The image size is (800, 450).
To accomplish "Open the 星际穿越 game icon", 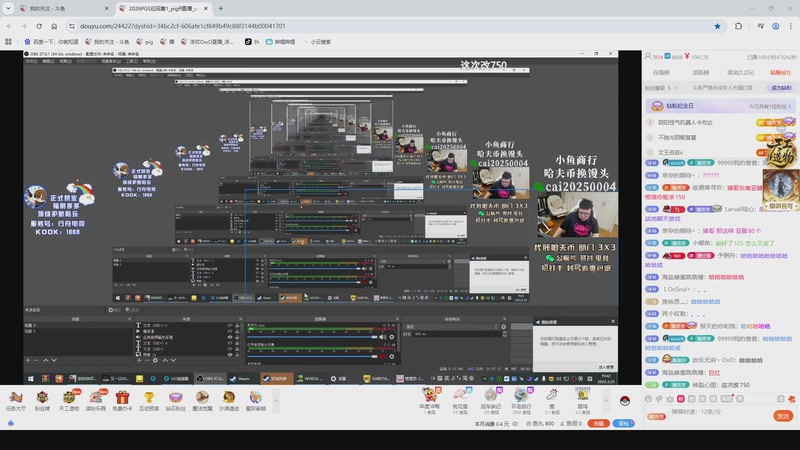I will (255, 400).
